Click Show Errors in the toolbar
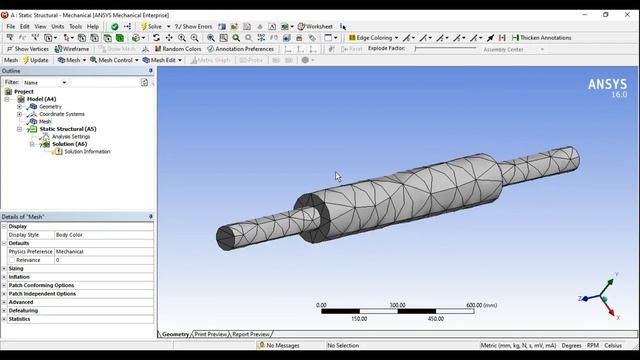Screen dimensions: 640x360 [193, 27]
